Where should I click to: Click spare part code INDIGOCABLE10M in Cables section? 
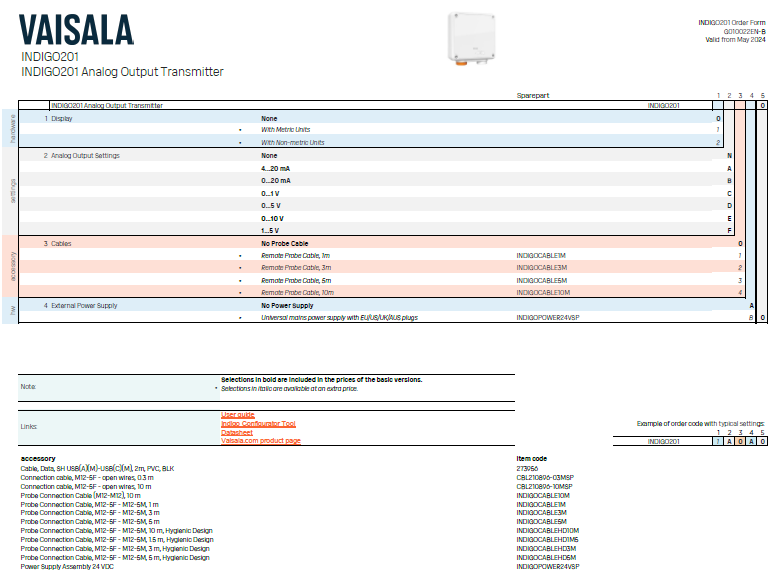pyautogui.click(x=543, y=292)
